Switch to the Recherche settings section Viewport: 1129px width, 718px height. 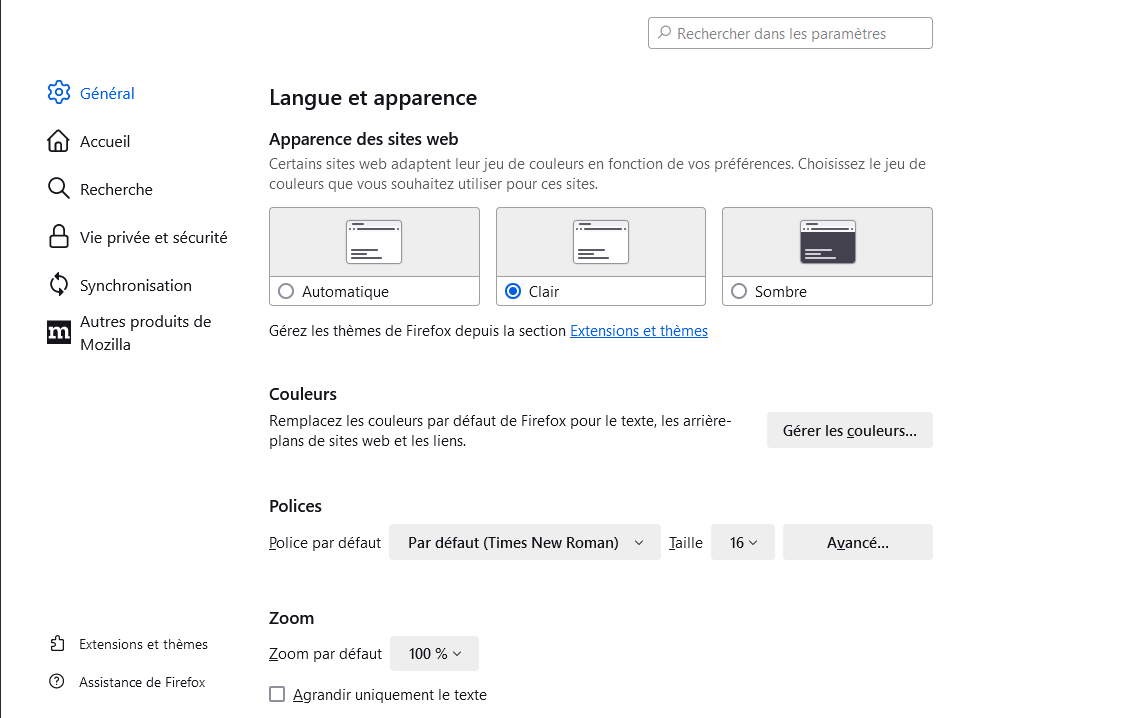tap(116, 189)
